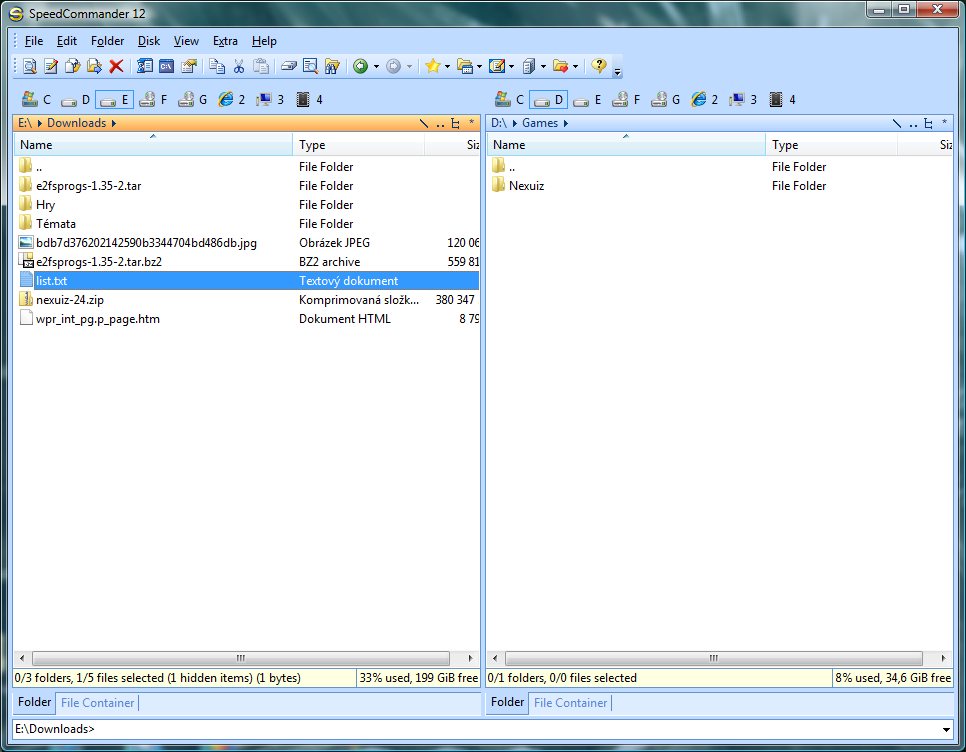Click right panel parent folder dots button
The width and height of the screenshot is (966, 752).
[913, 123]
